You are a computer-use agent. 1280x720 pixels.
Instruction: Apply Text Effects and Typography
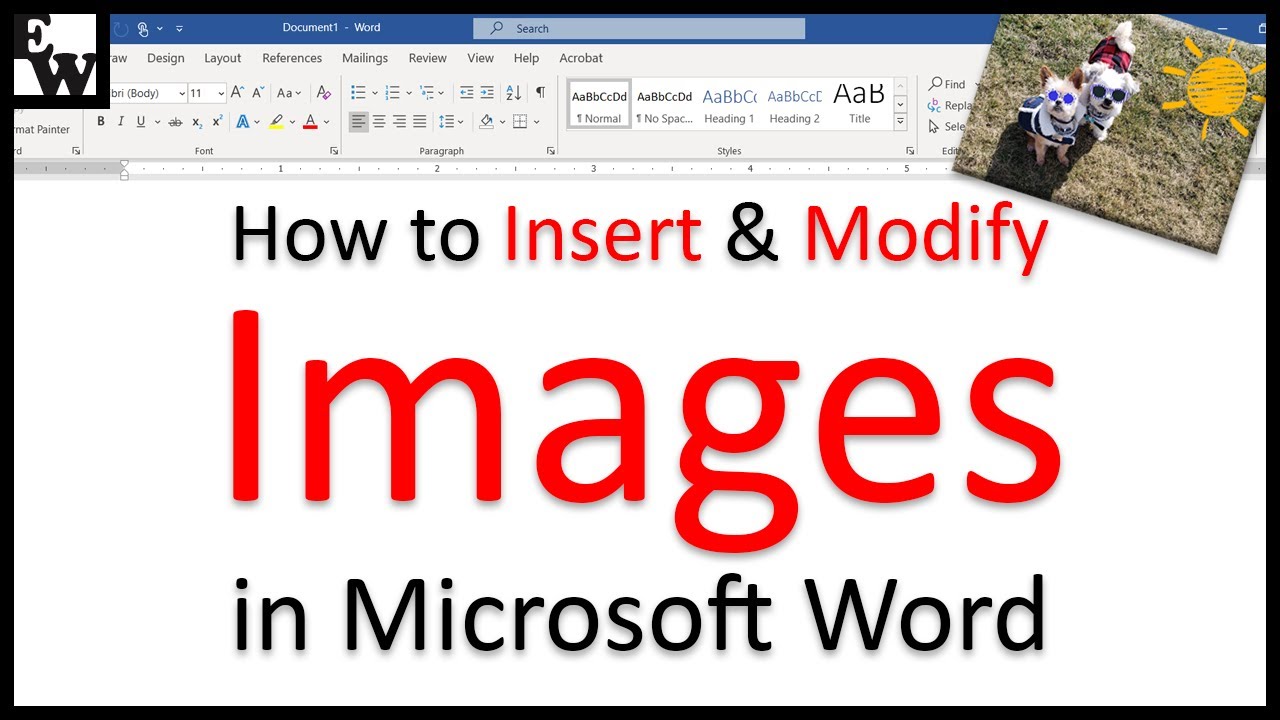coord(242,122)
